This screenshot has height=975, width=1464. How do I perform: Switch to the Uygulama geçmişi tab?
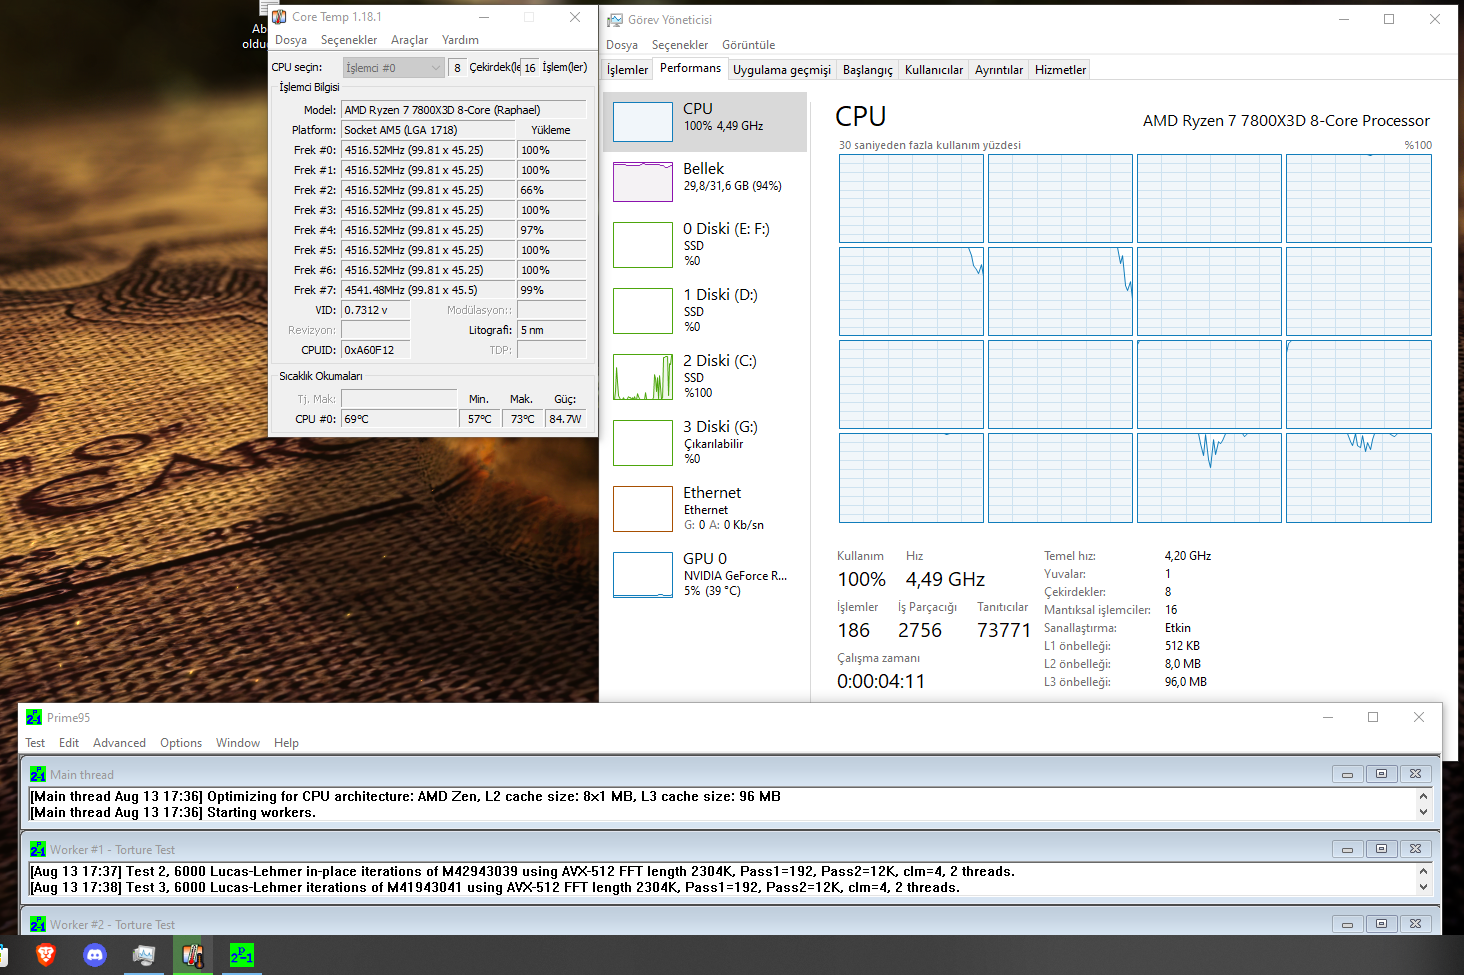[782, 70]
